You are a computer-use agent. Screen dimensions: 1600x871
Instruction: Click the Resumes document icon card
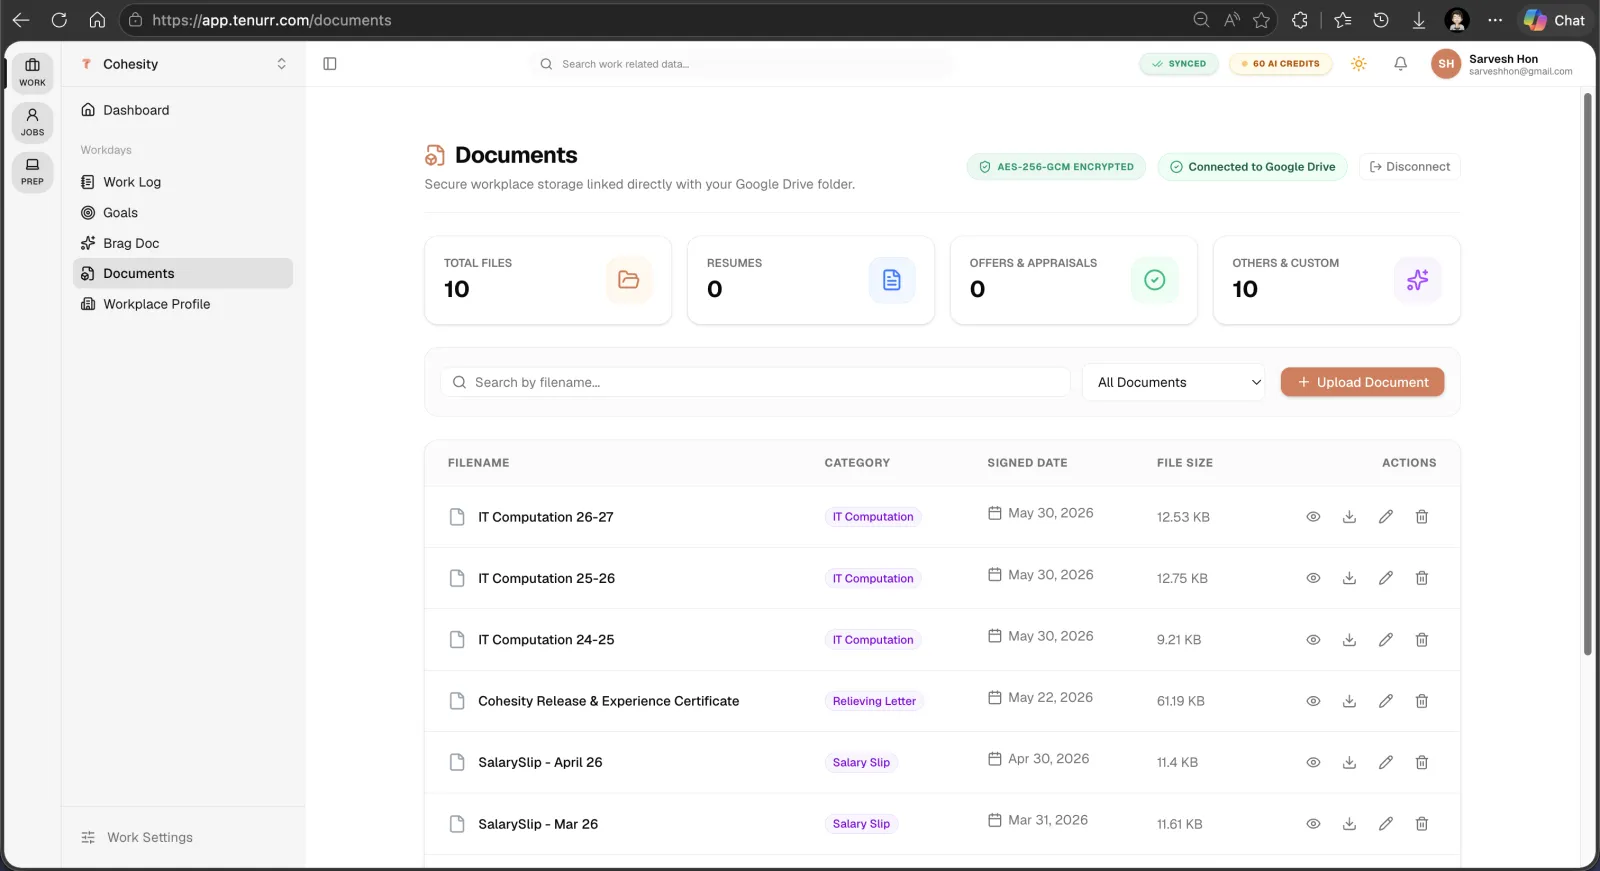(x=892, y=280)
